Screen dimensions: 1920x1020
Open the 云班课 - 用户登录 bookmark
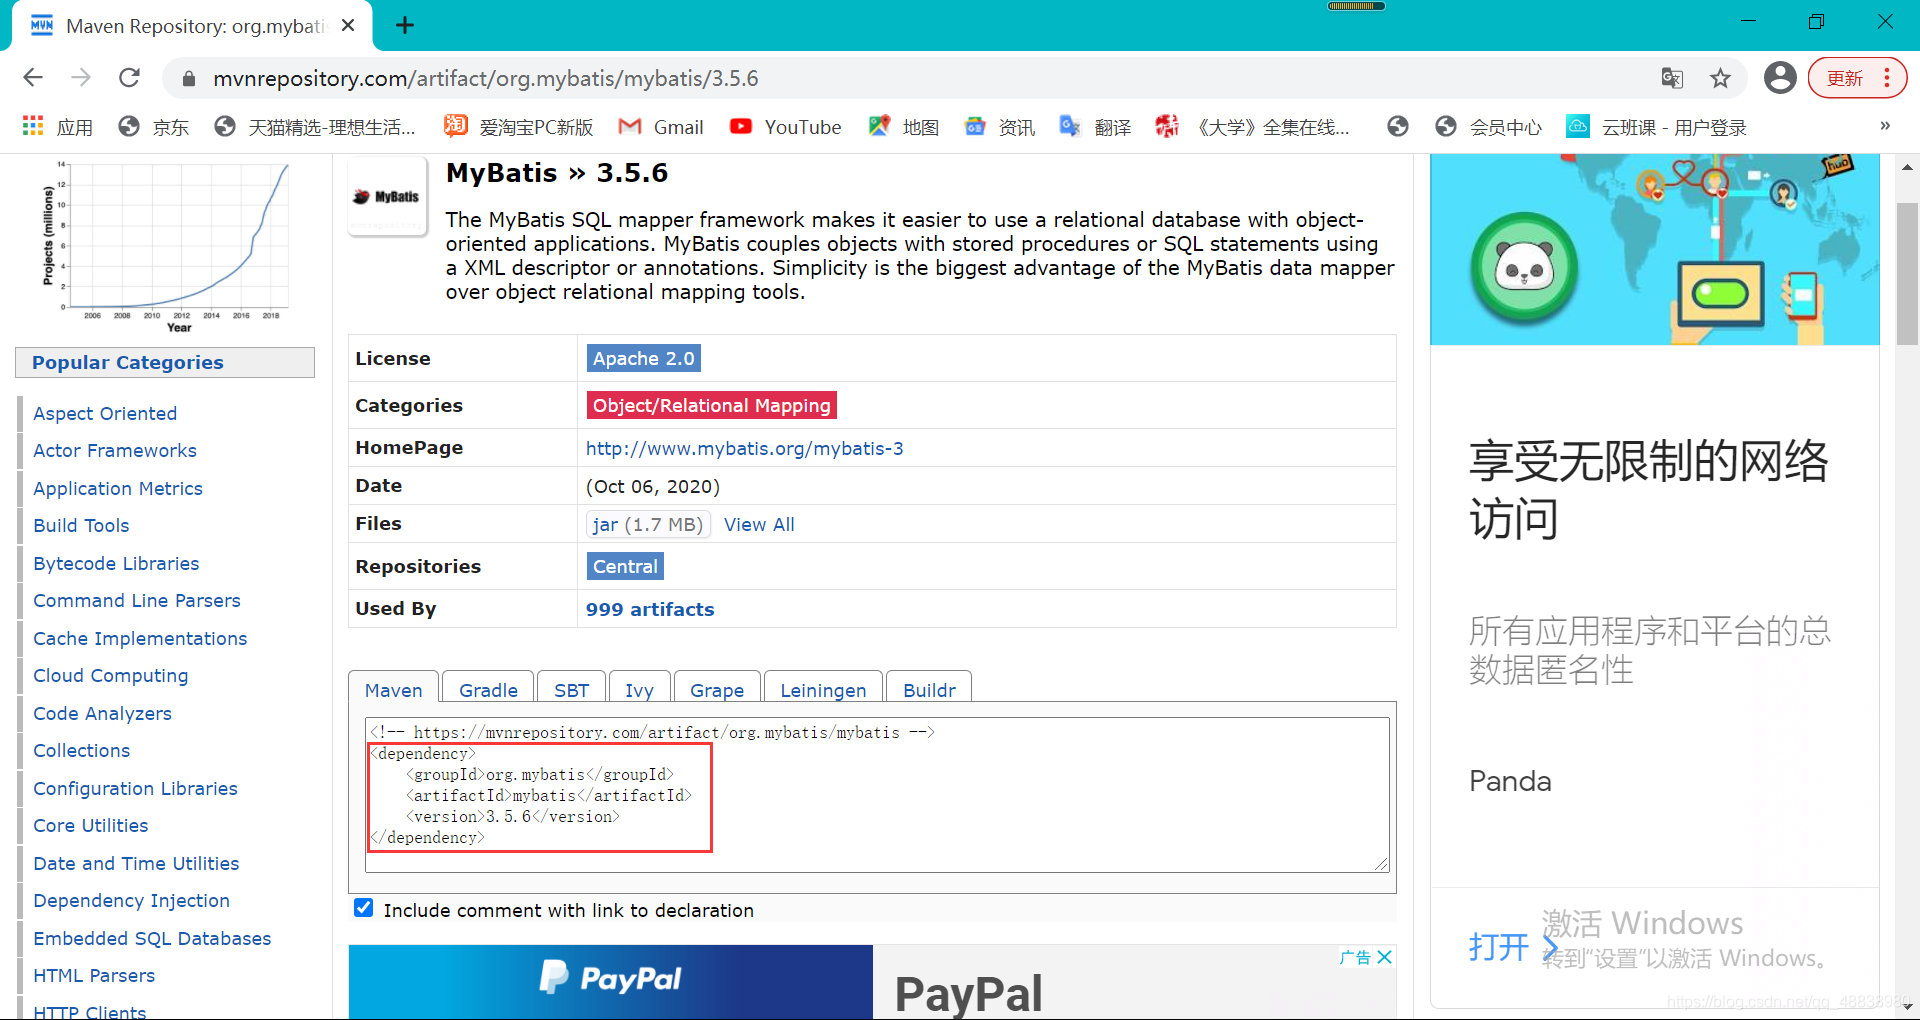click(x=1657, y=127)
